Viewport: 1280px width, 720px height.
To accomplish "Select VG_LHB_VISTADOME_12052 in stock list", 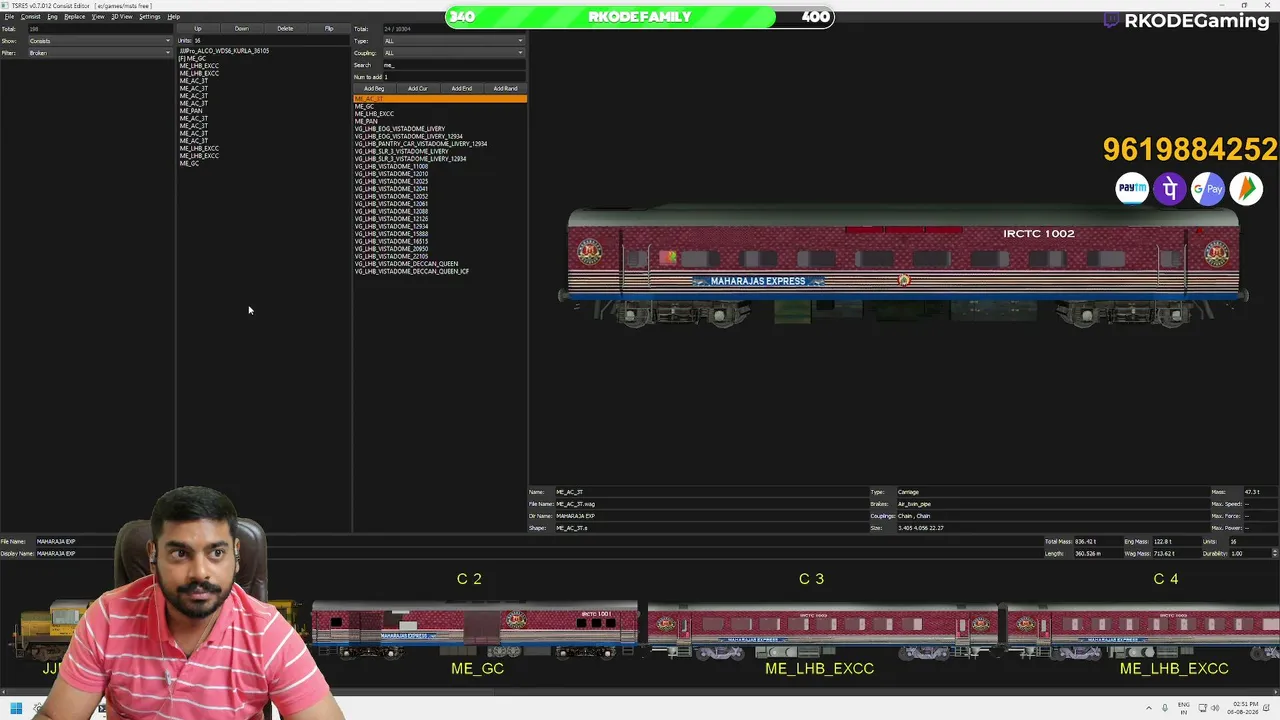I will 391,197.
